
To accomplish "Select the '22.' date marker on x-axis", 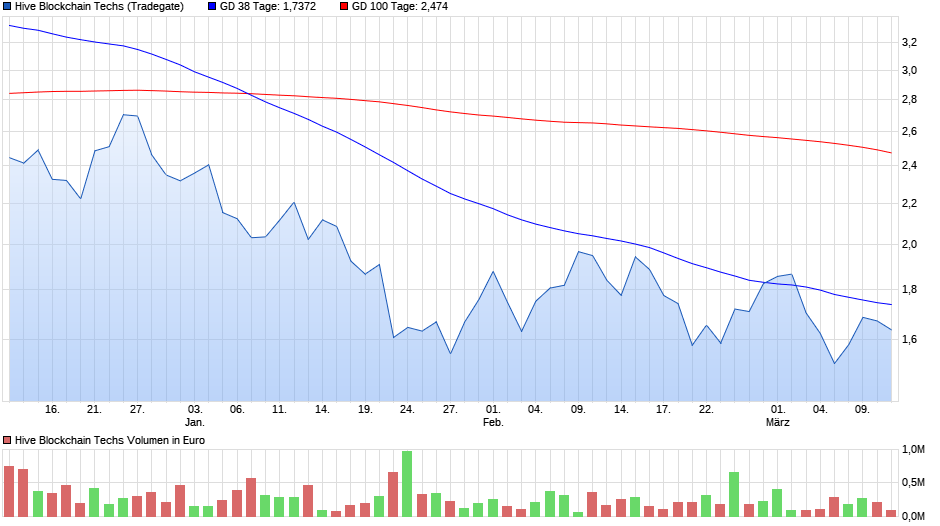I will point(706,409).
